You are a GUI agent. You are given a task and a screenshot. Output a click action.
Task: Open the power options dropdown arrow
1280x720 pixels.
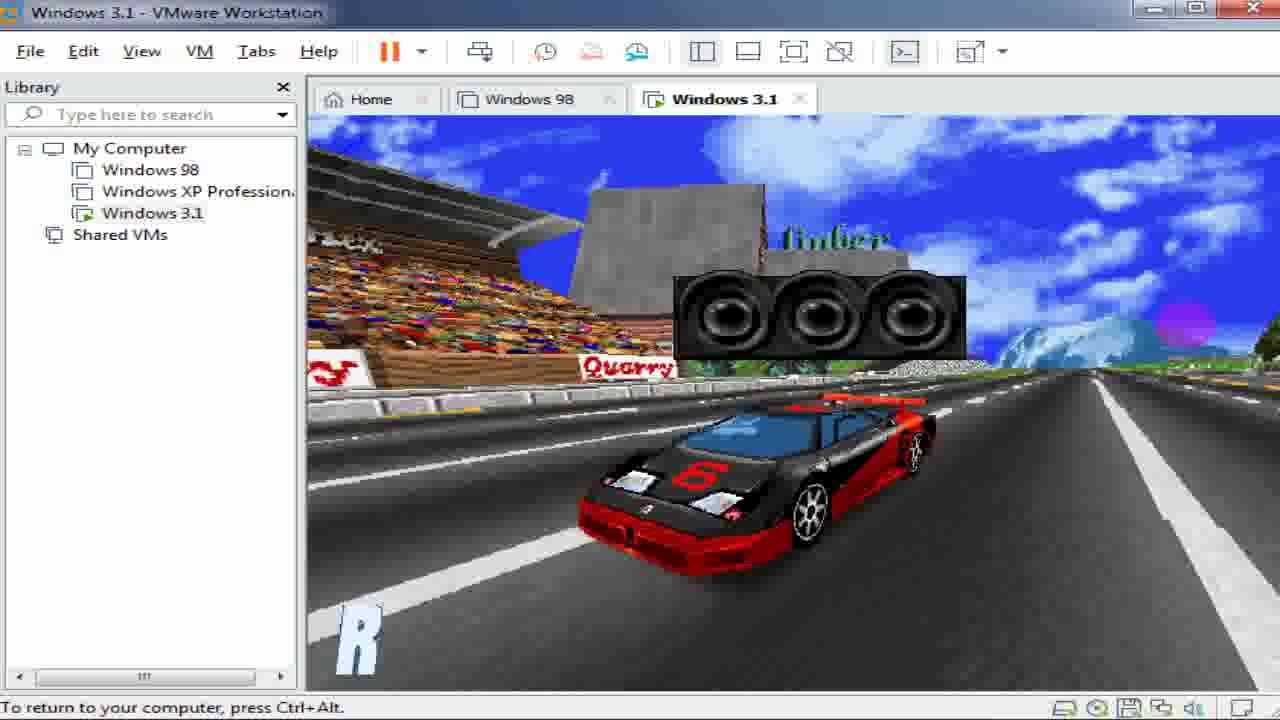tap(421, 52)
